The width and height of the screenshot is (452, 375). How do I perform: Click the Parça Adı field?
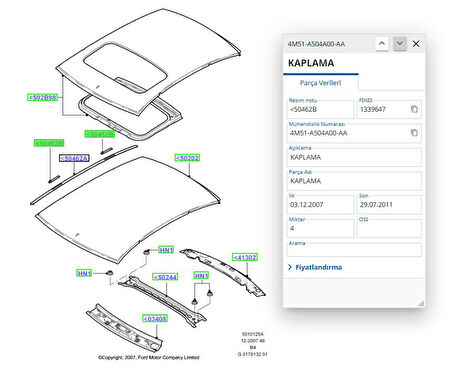tap(354, 181)
